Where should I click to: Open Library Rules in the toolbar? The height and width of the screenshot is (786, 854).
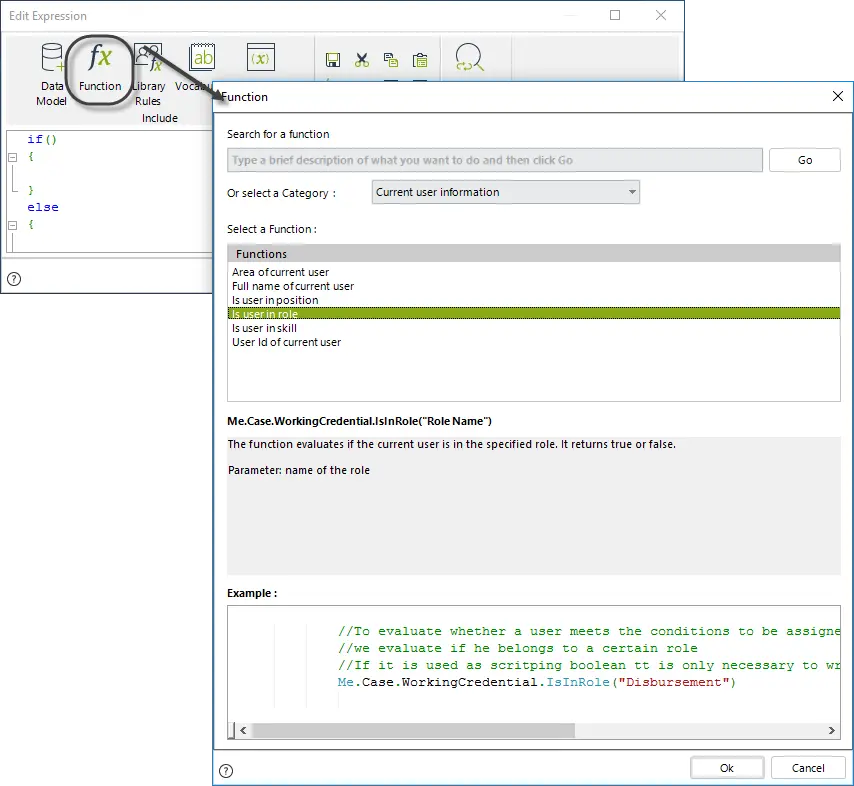tap(148, 75)
